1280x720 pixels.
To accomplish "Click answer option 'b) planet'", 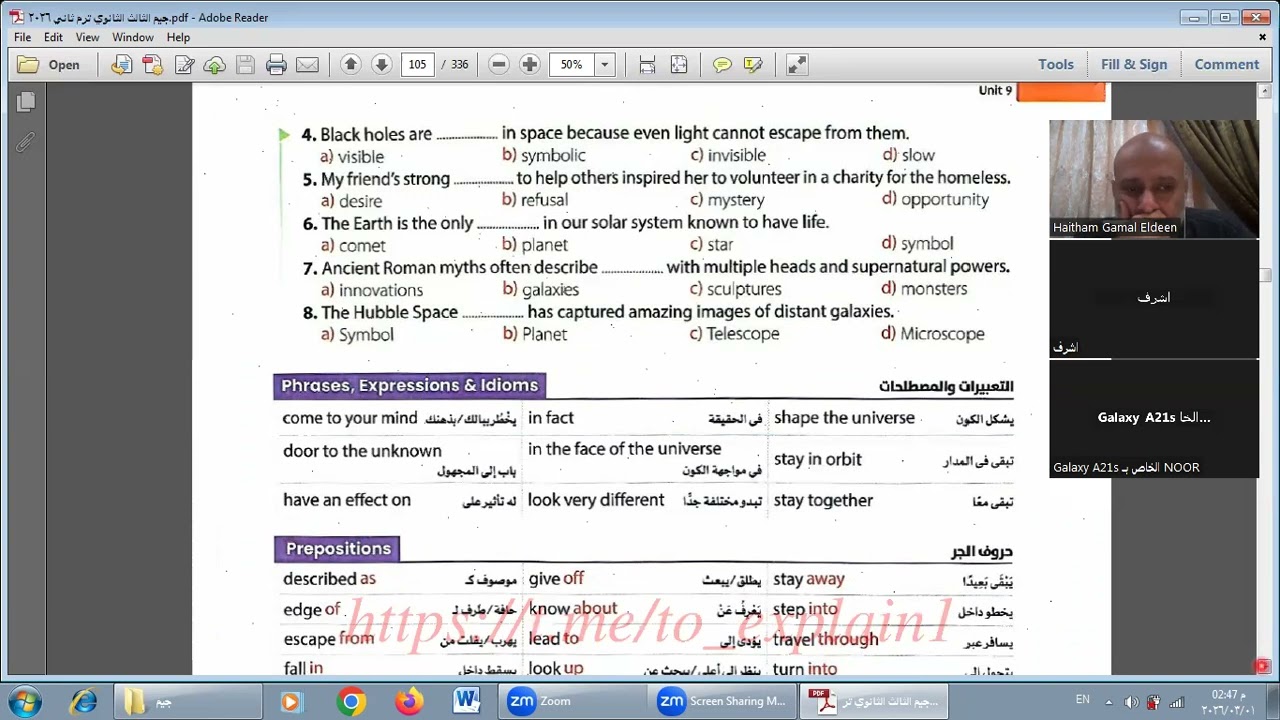I will click(535, 244).
